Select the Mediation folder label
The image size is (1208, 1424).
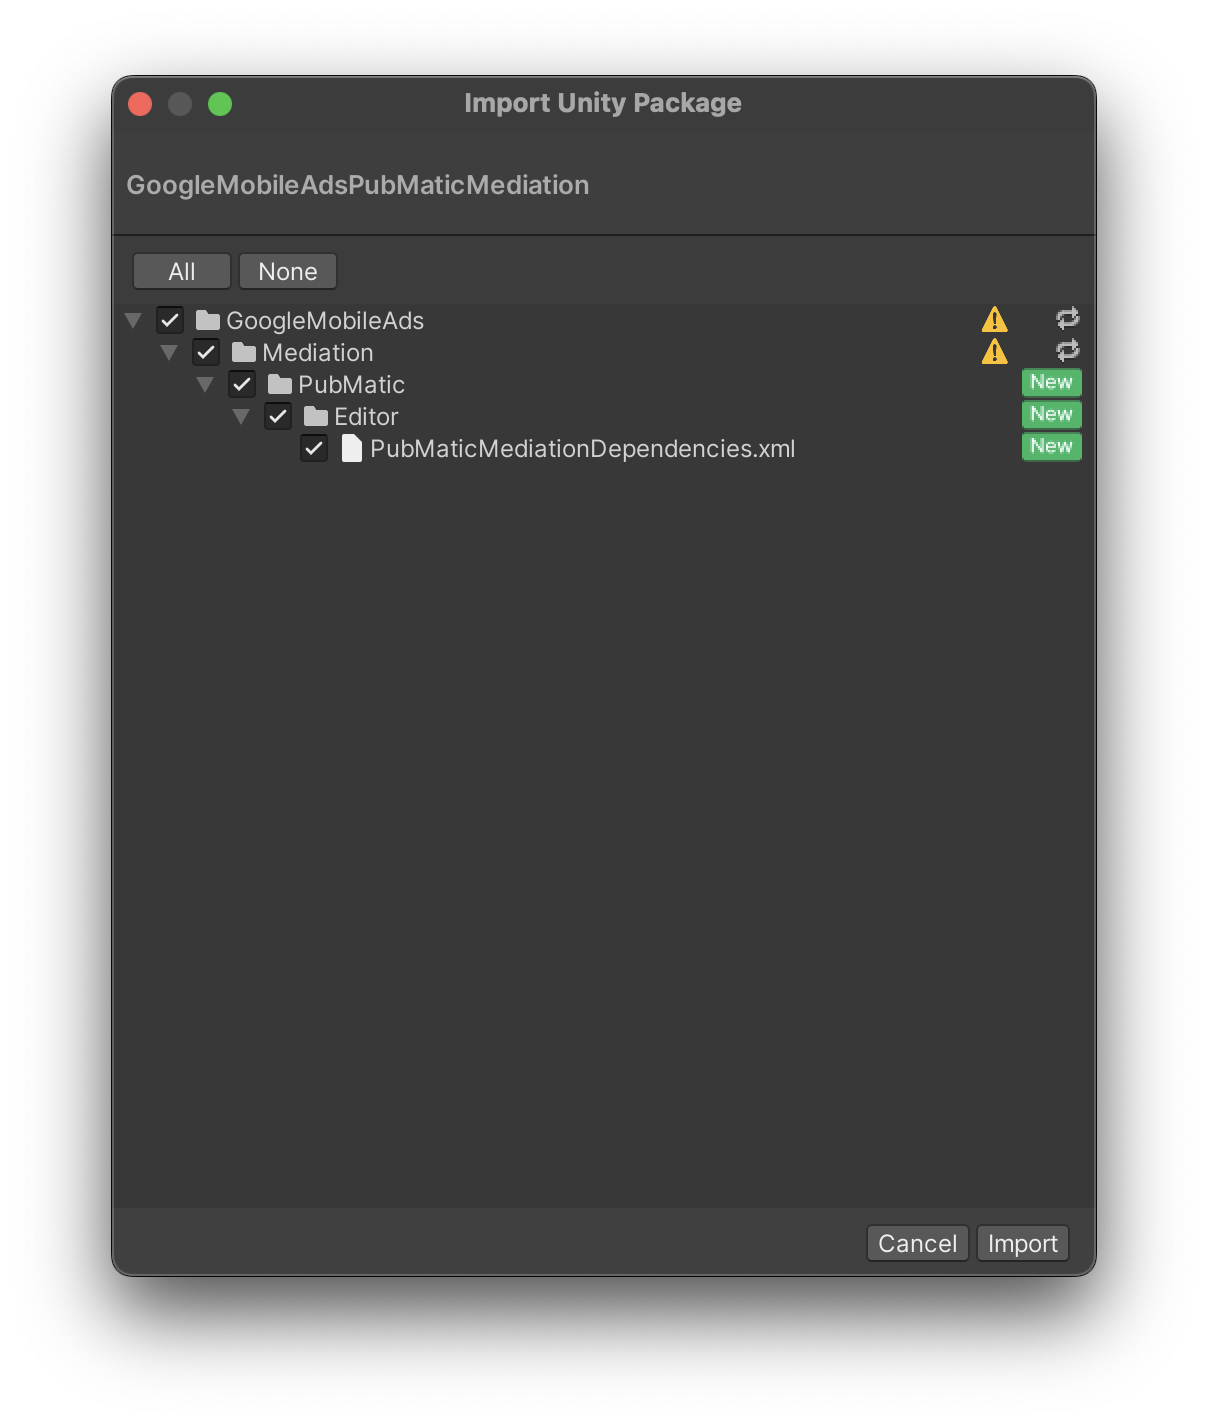pos(316,351)
